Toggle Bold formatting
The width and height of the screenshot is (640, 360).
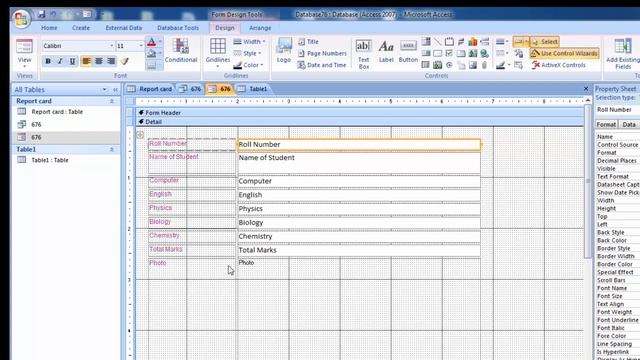[x=48, y=61]
